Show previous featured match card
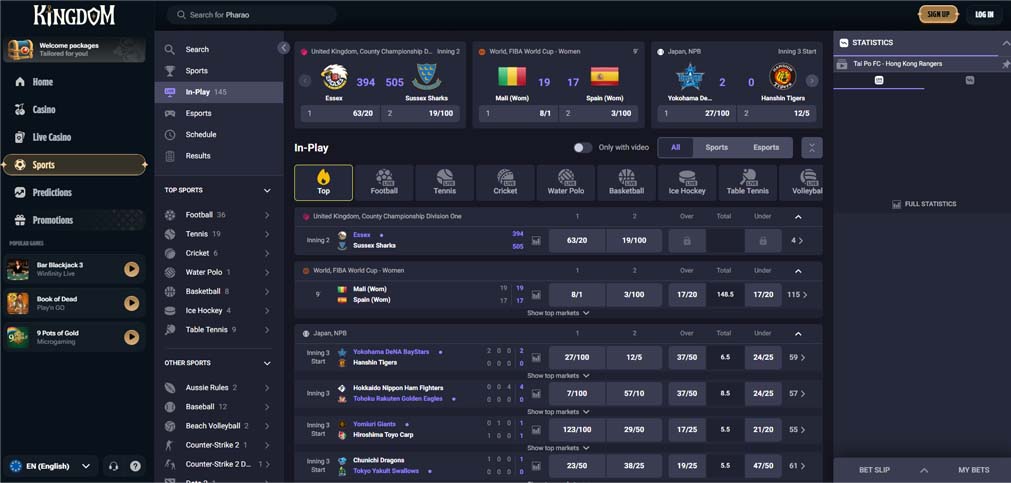 tap(305, 81)
